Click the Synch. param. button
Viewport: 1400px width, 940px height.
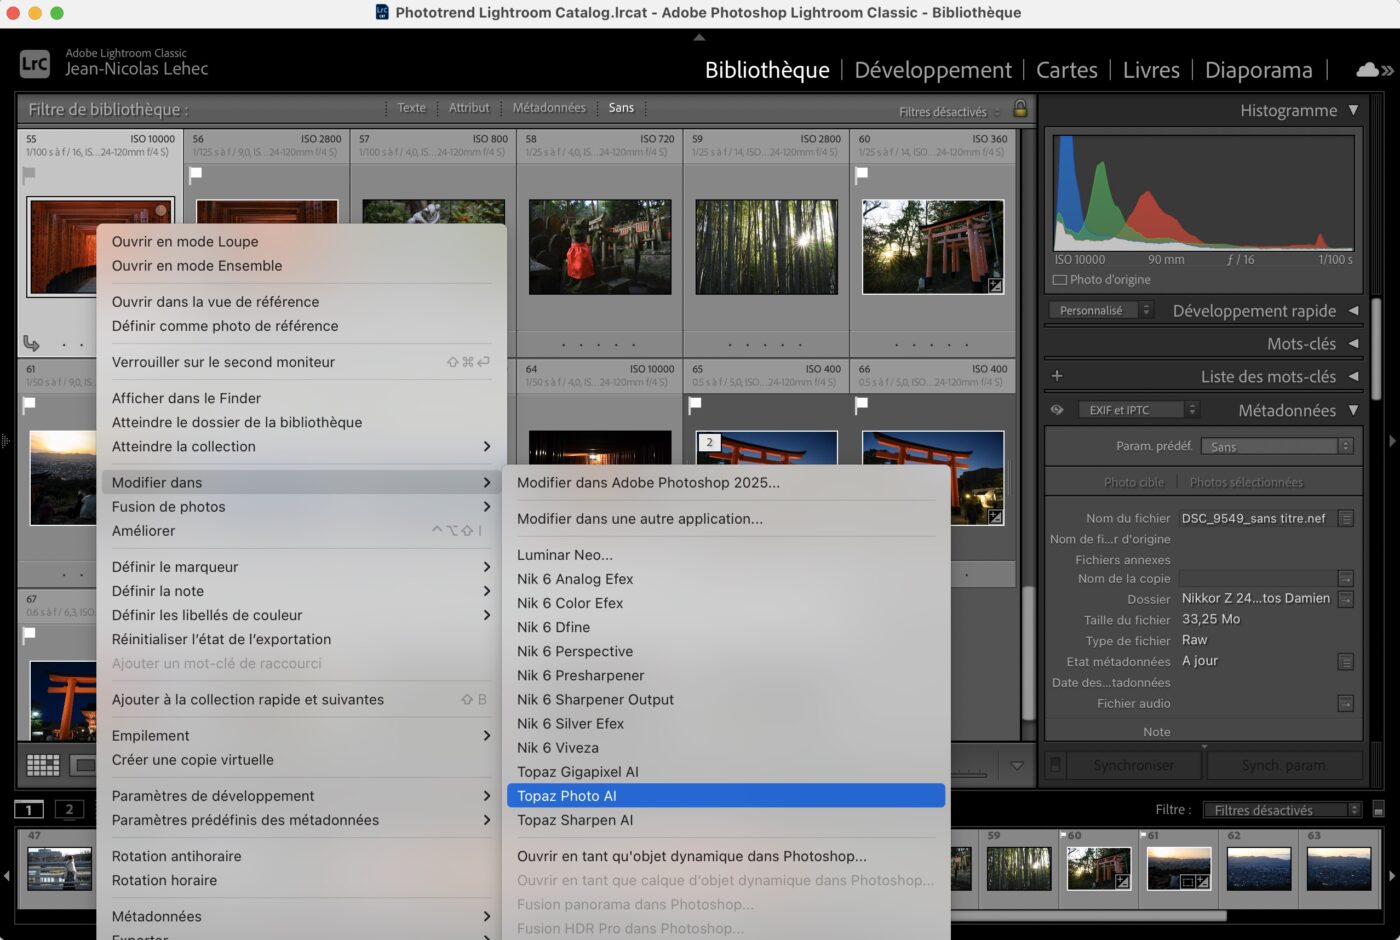coord(1285,765)
